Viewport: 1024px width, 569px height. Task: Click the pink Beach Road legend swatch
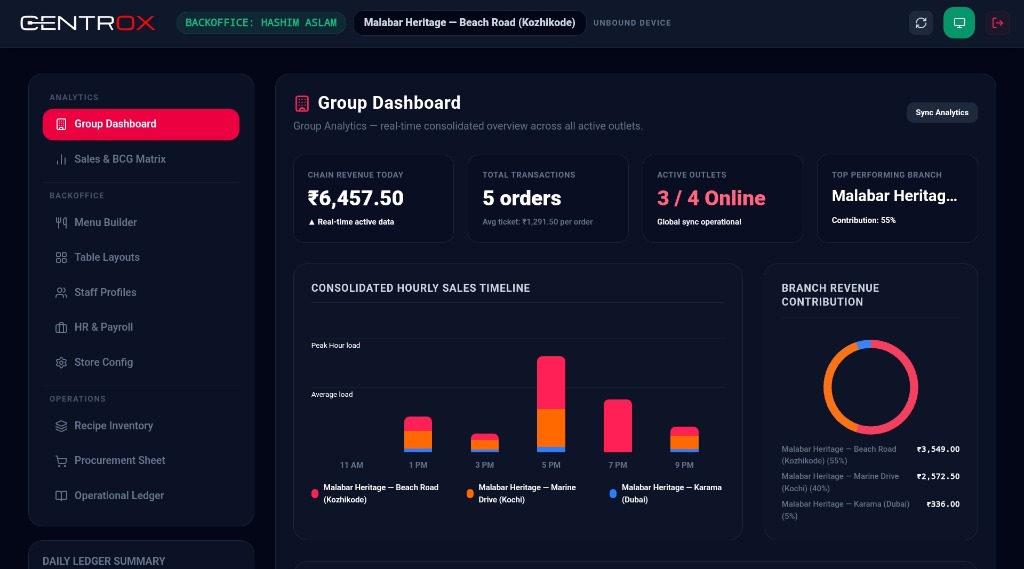point(315,494)
